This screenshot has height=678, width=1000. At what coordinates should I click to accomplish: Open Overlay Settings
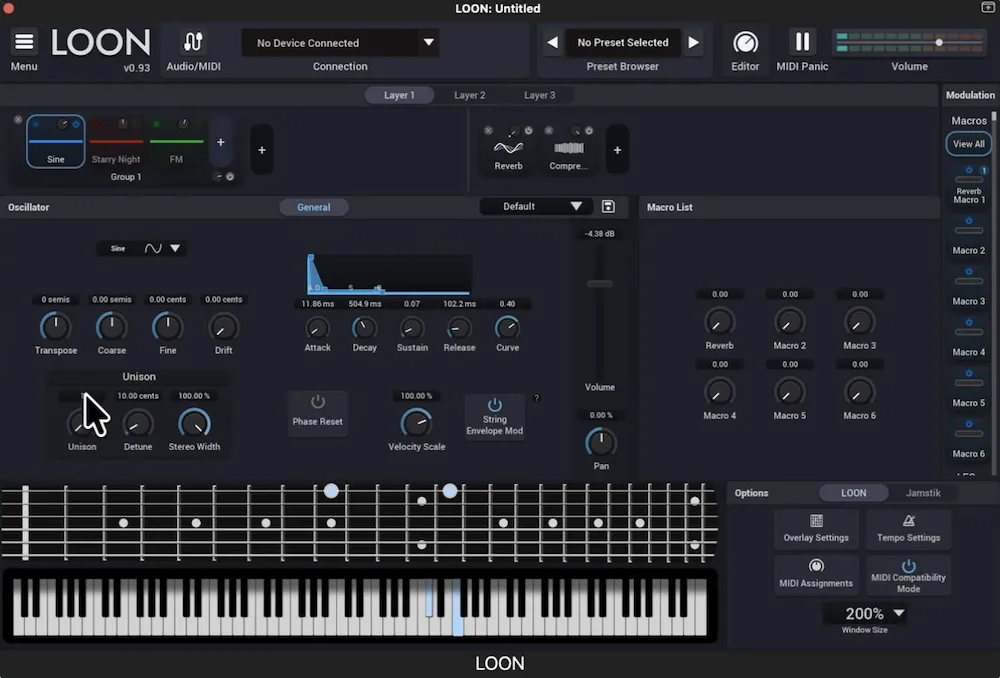tap(816, 529)
